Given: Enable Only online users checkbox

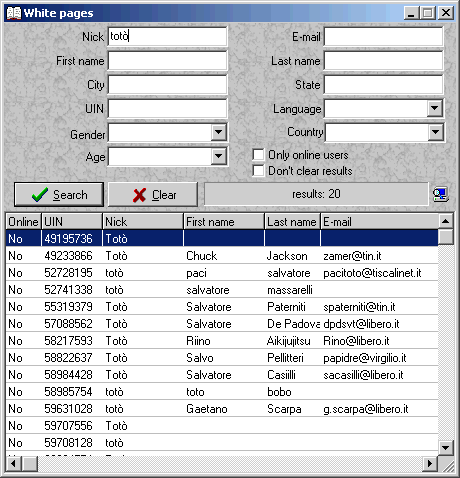Looking at the screenshot, I should pyautogui.click(x=258, y=155).
